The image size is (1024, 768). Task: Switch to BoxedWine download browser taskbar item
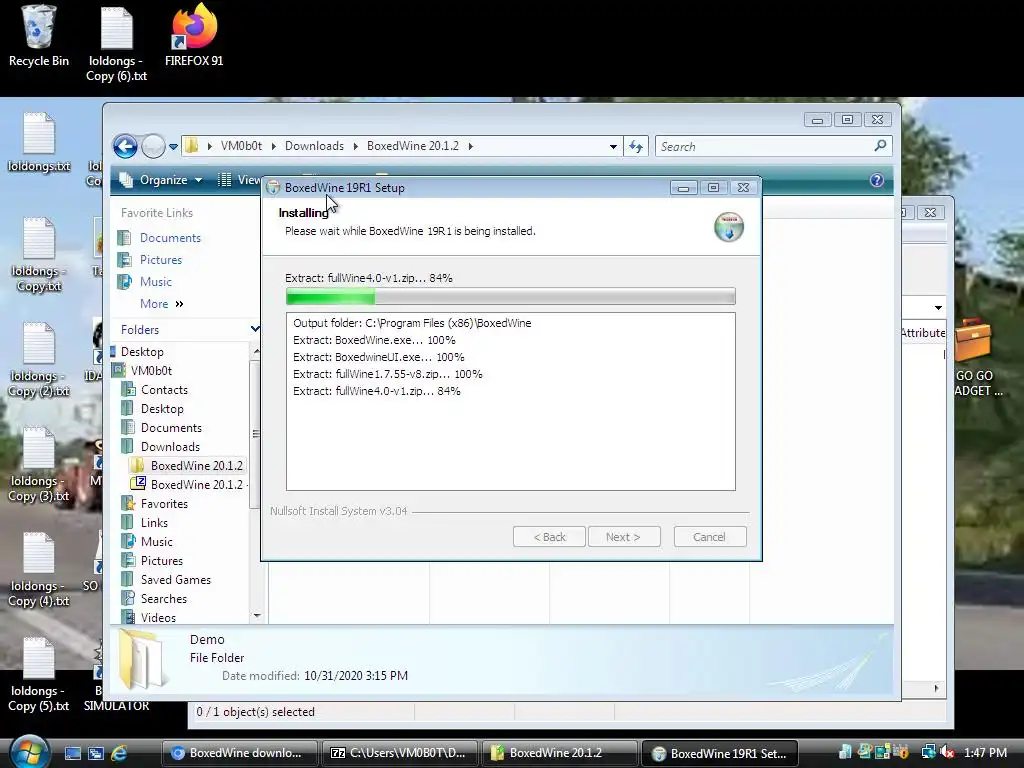click(238, 753)
